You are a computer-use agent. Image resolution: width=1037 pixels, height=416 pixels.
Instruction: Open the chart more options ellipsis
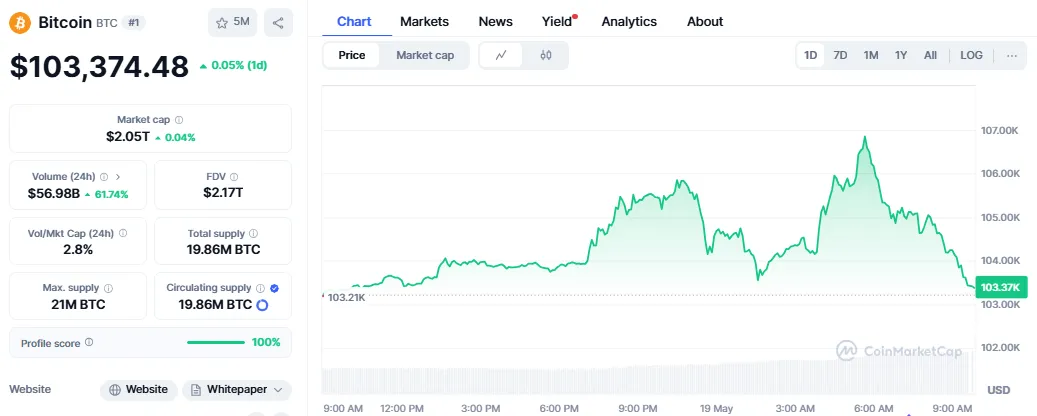(x=1012, y=56)
